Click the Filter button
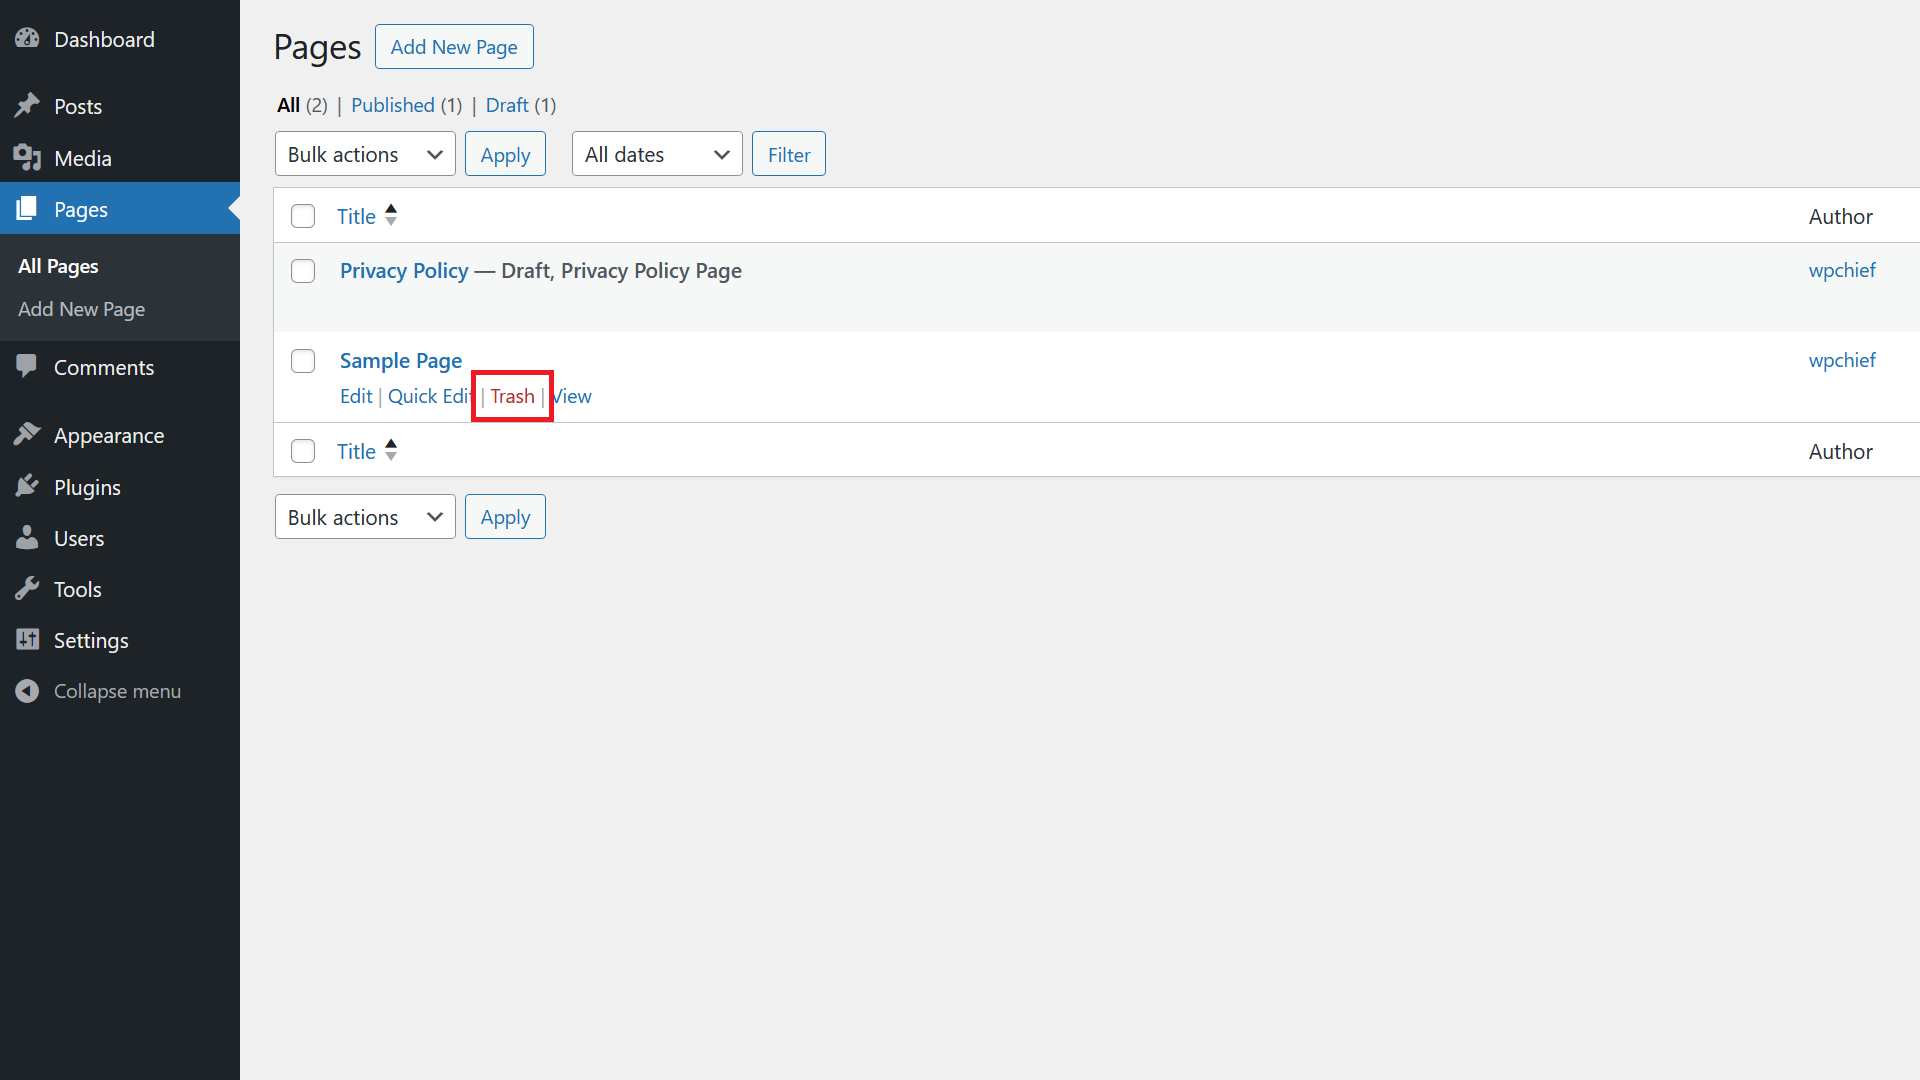This screenshot has width=1920, height=1080. [x=789, y=153]
